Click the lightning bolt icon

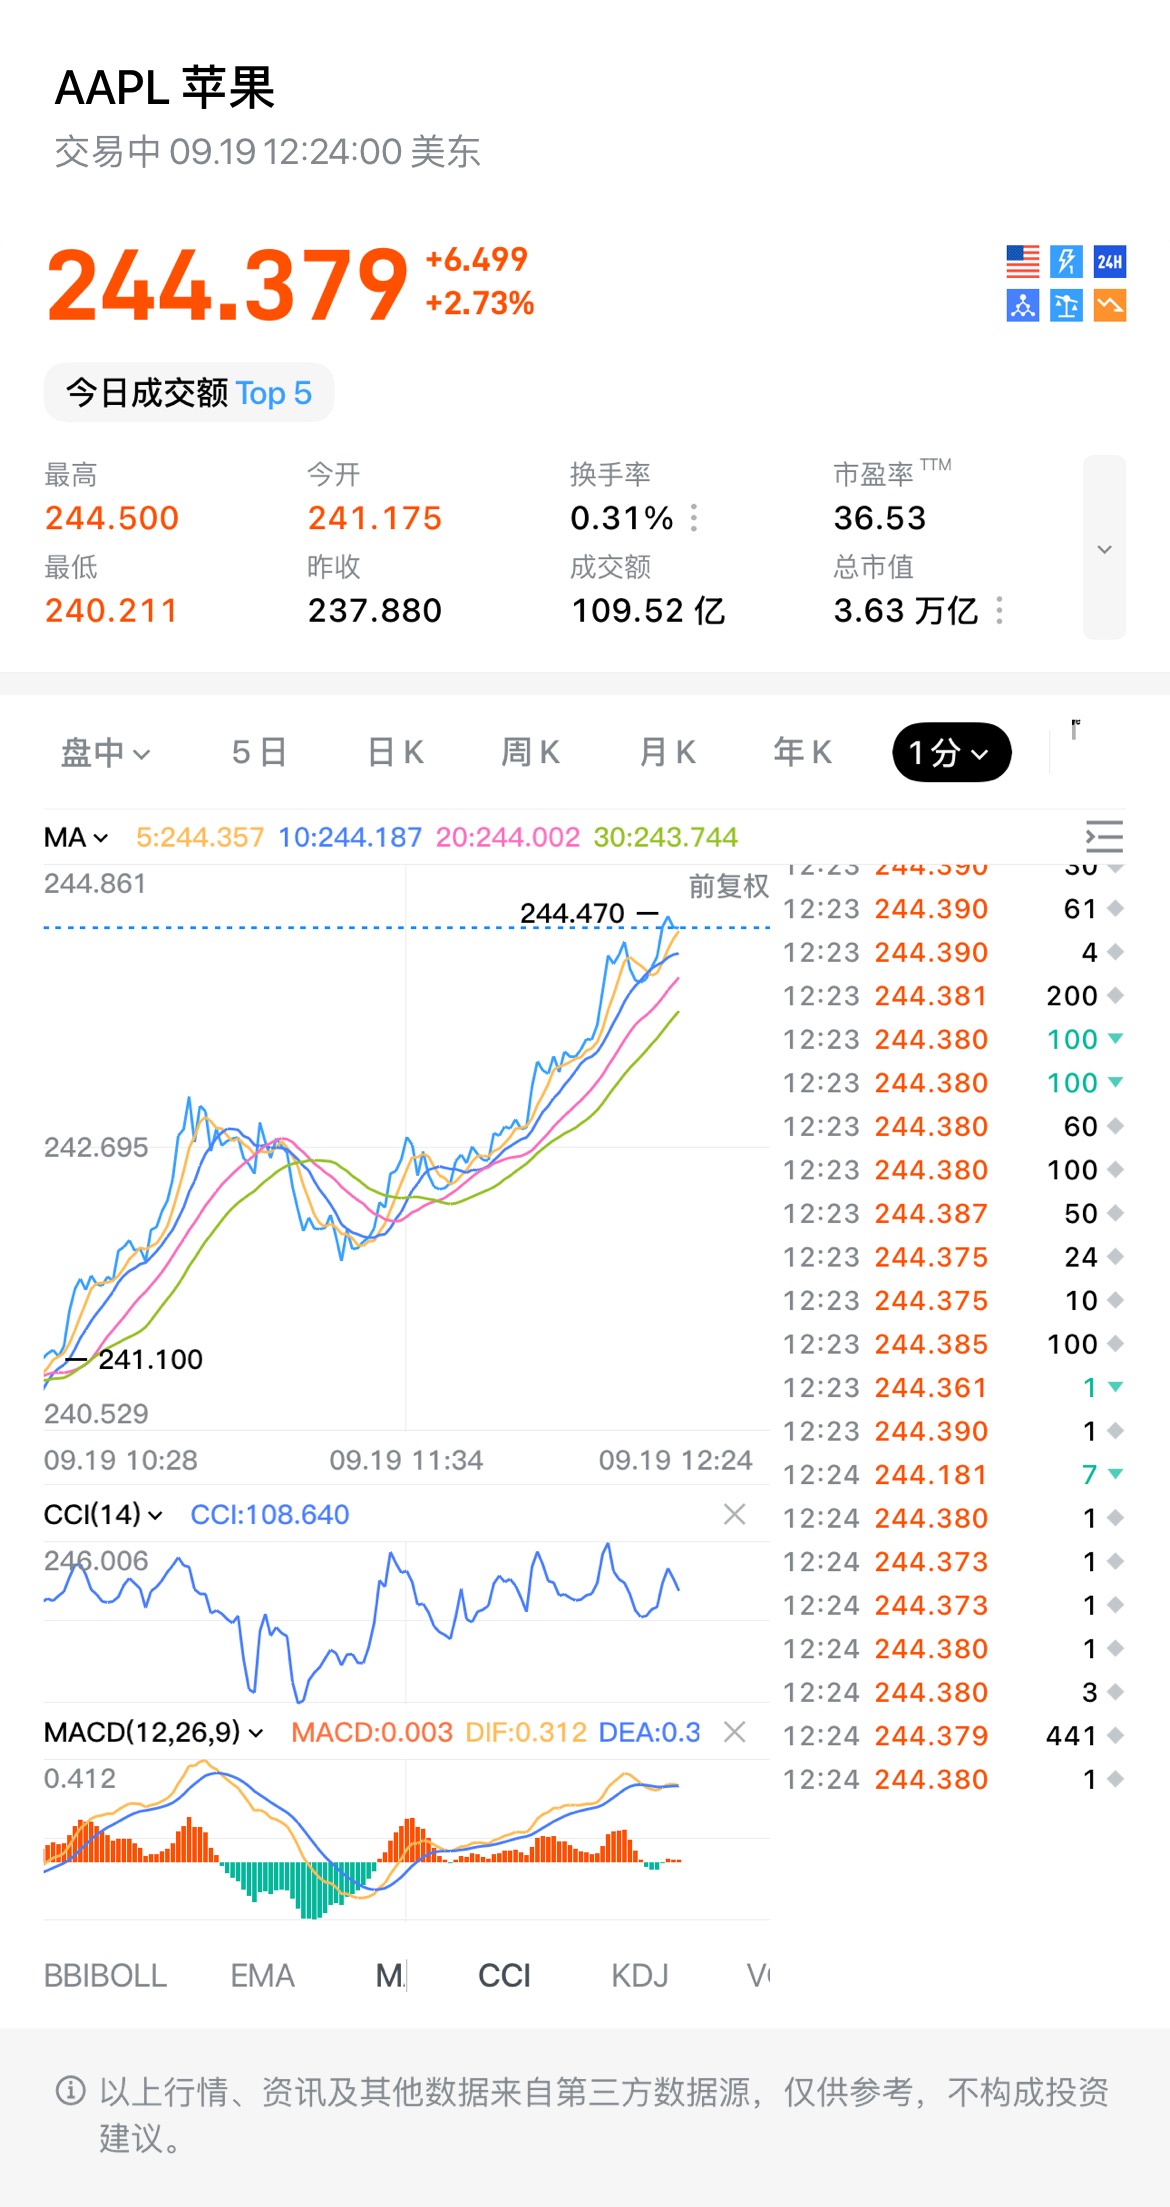(x=1066, y=262)
